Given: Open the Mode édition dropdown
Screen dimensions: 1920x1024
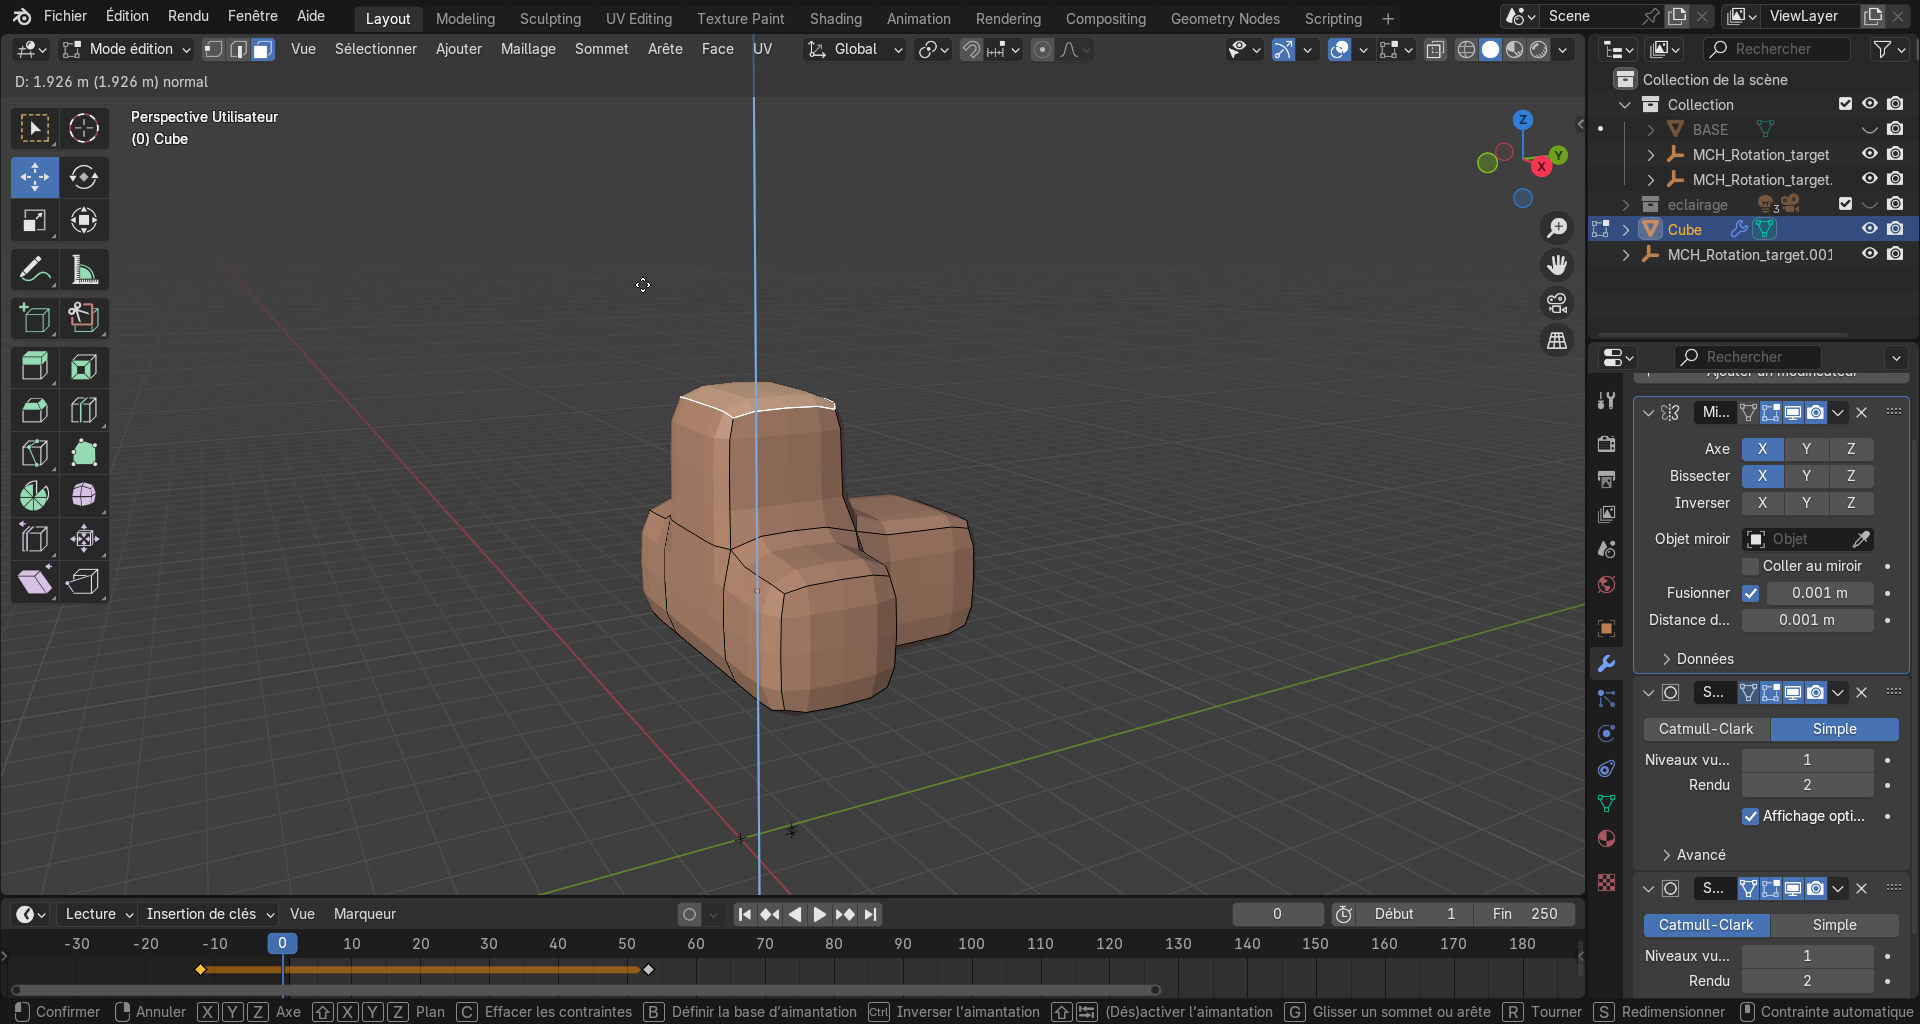Looking at the screenshot, I should point(126,49).
